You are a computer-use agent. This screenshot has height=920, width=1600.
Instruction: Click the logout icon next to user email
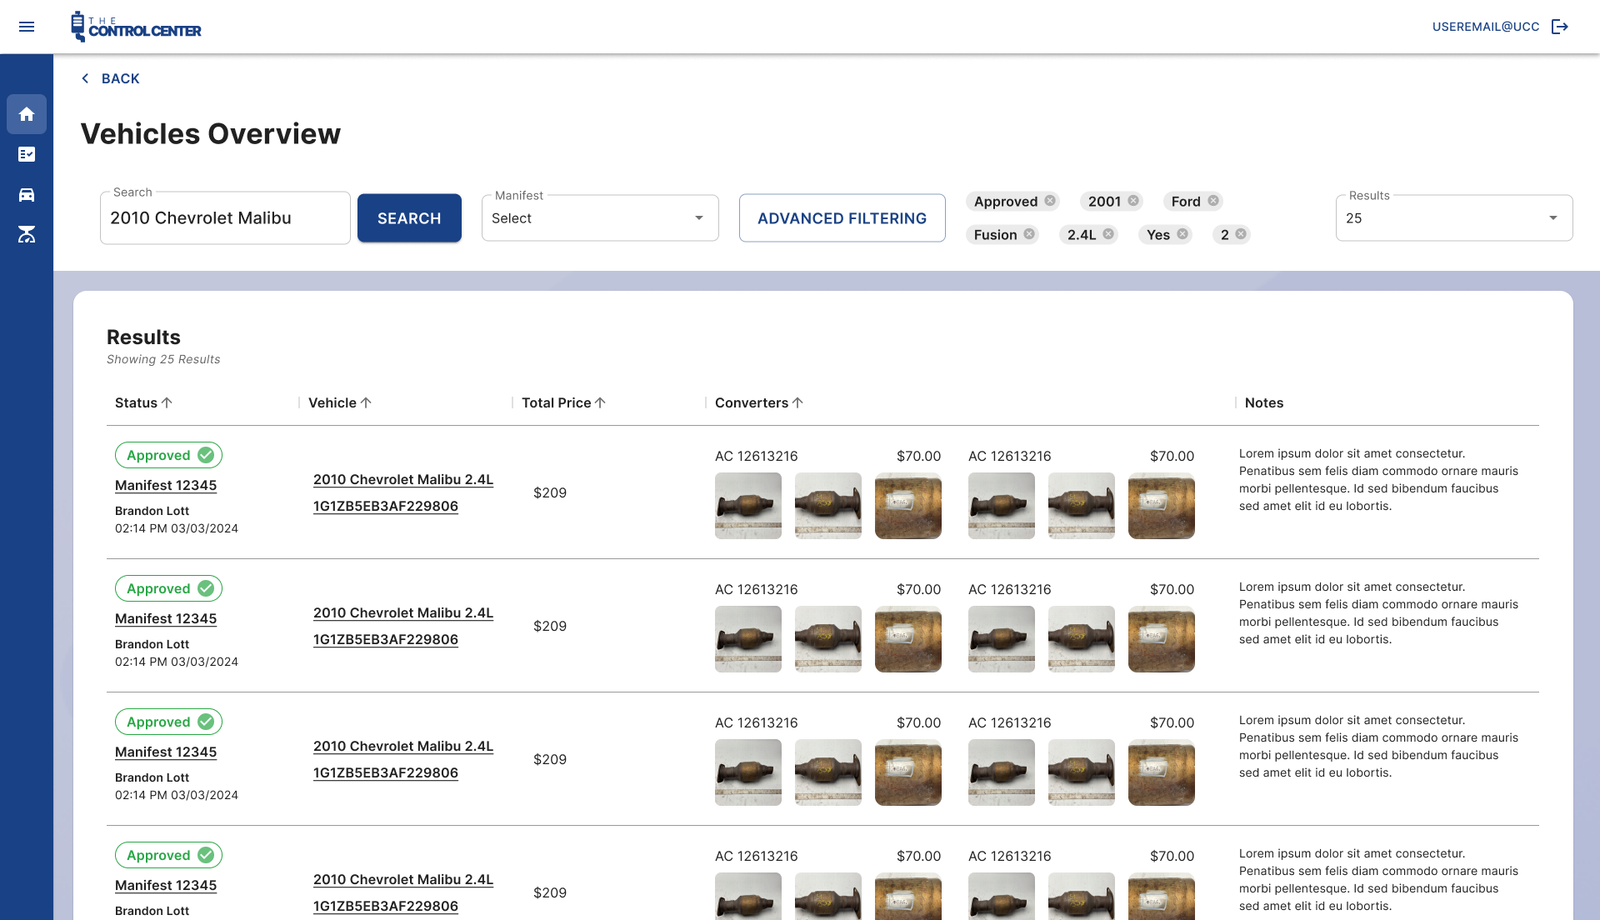click(x=1560, y=27)
